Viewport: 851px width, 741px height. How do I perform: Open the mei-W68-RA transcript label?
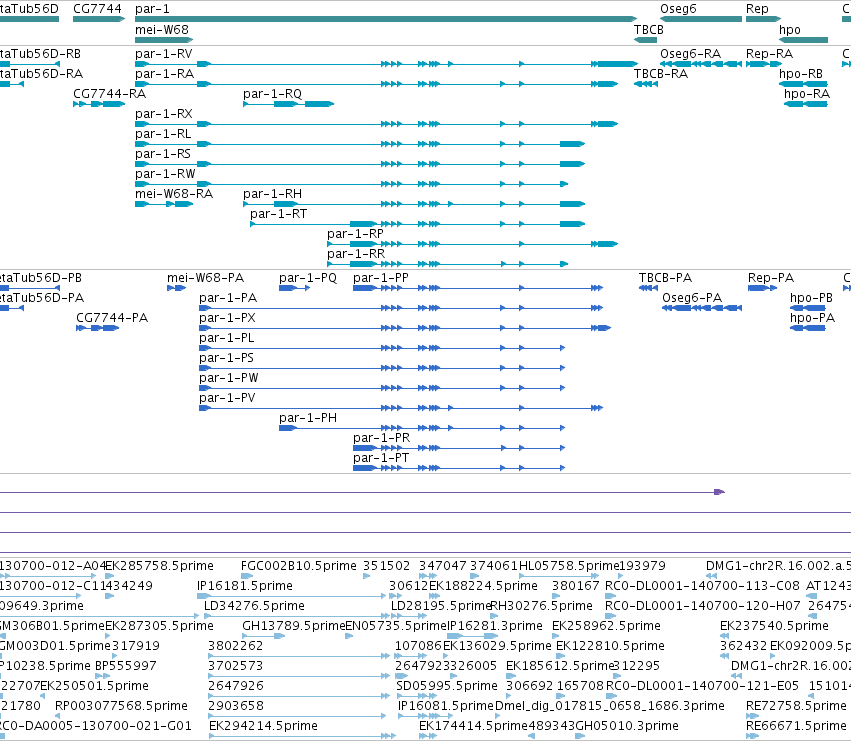[174, 194]
